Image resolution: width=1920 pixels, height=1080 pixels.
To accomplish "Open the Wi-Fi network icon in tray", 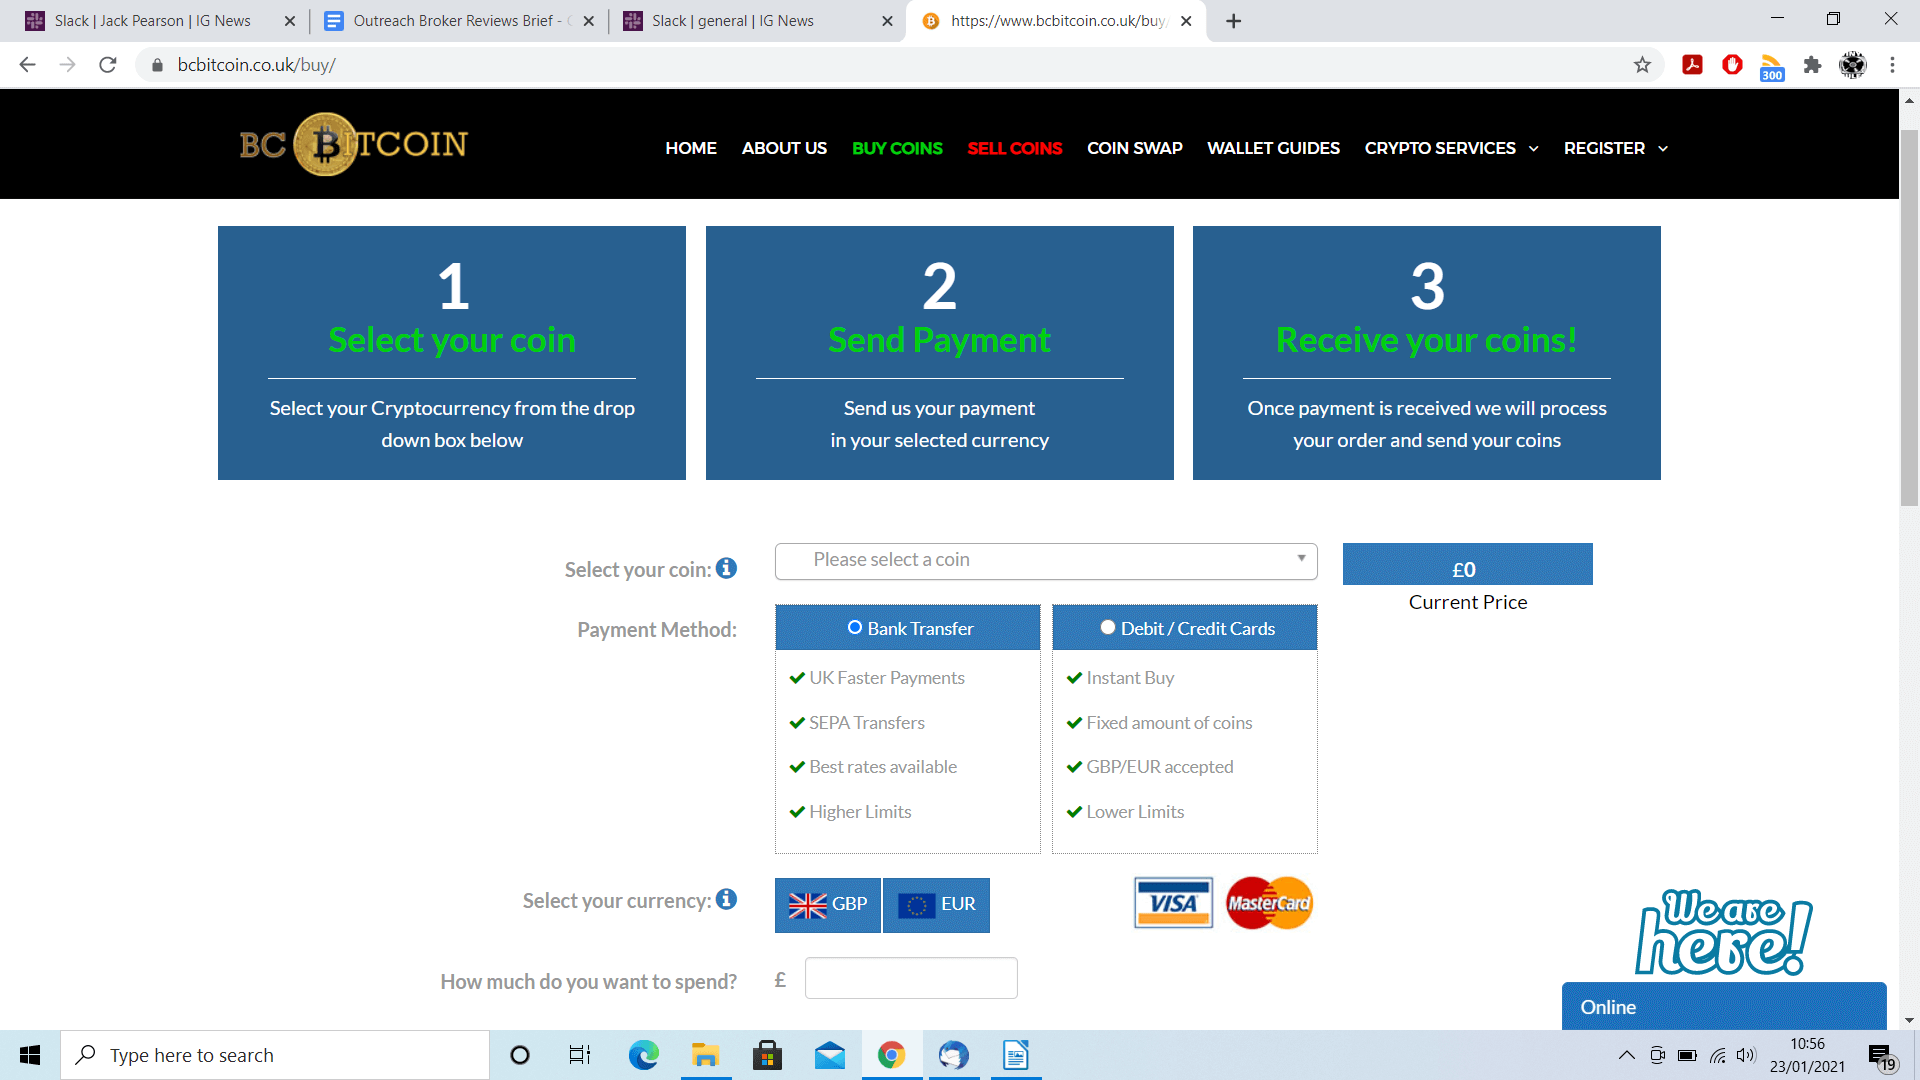I will [x=1717, y=1055].
